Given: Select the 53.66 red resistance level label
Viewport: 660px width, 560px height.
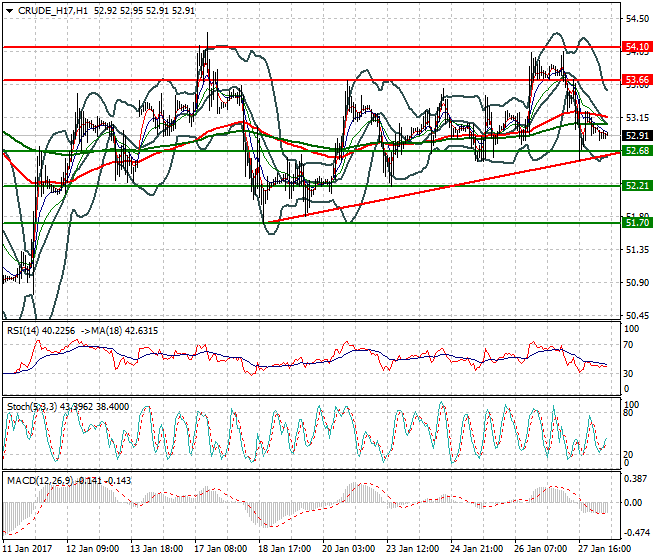Looking at the screenshot, I should click(638, 80).
